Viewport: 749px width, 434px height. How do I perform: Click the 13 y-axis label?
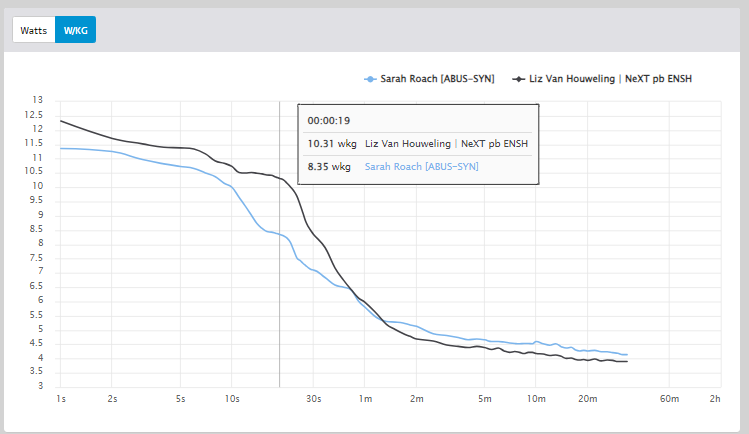click(38, 100)
